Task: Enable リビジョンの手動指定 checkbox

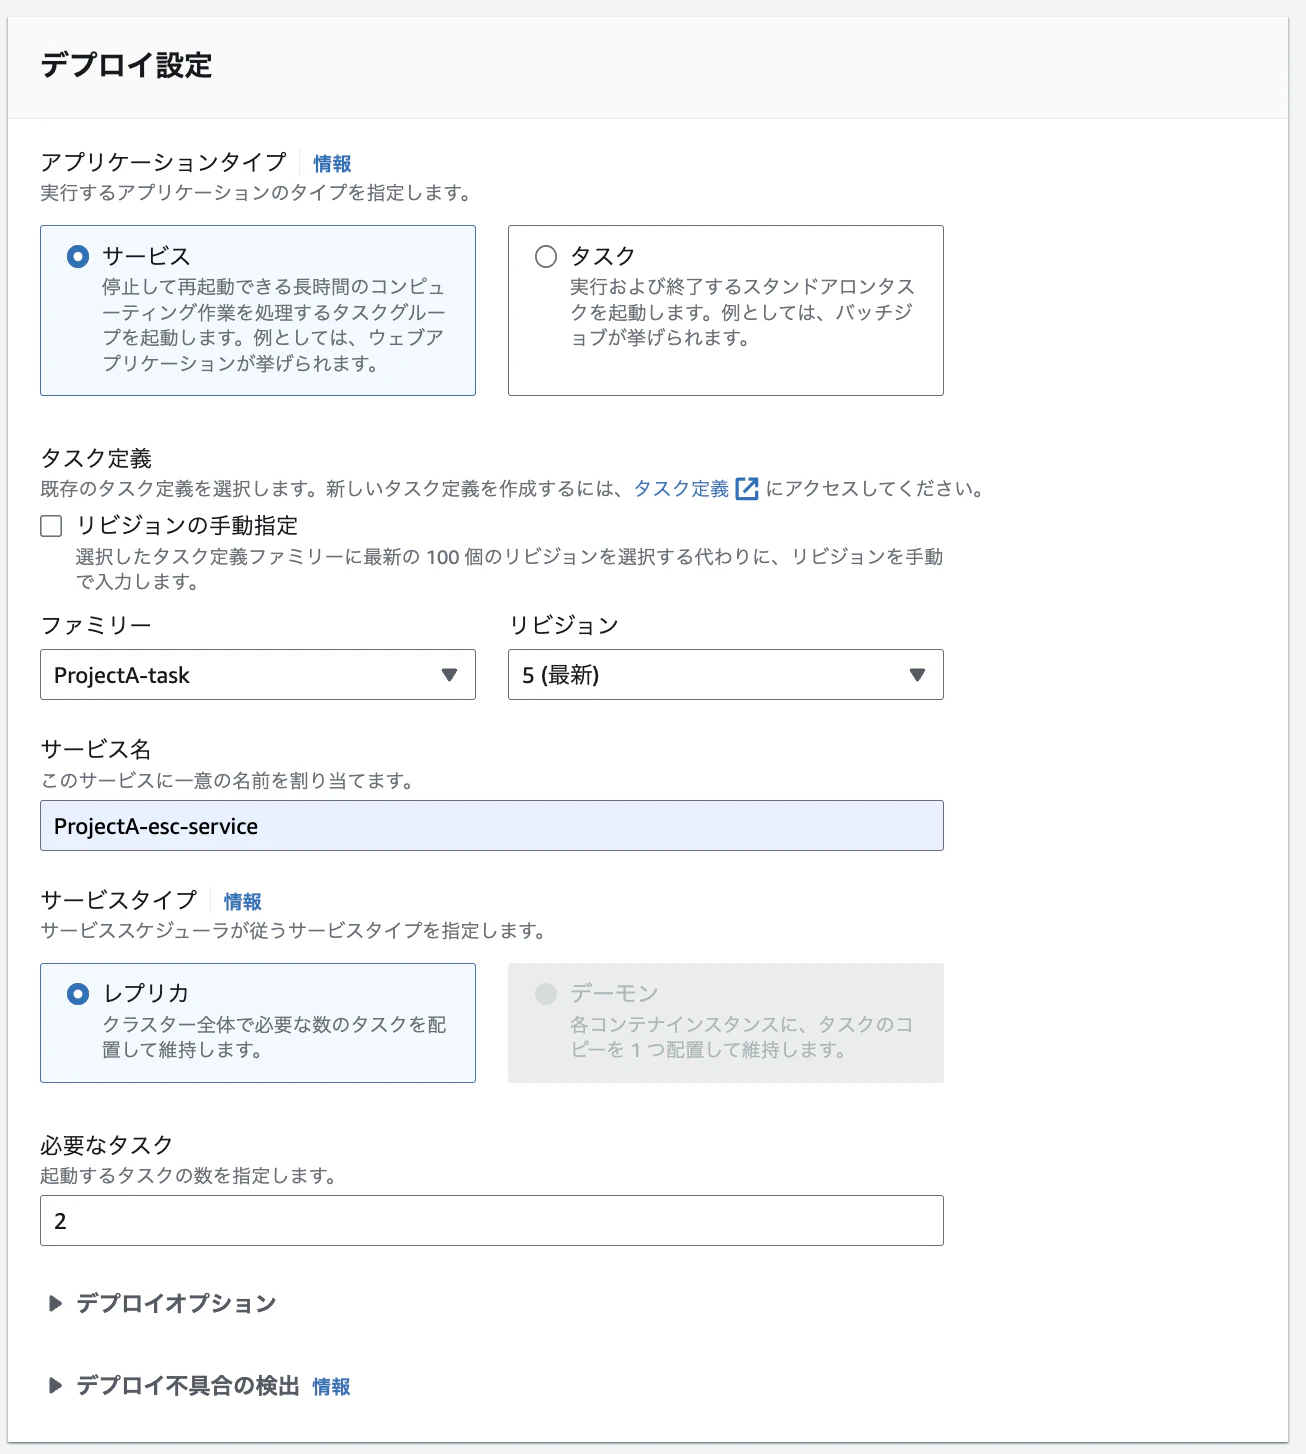Action: click(51, 526)
